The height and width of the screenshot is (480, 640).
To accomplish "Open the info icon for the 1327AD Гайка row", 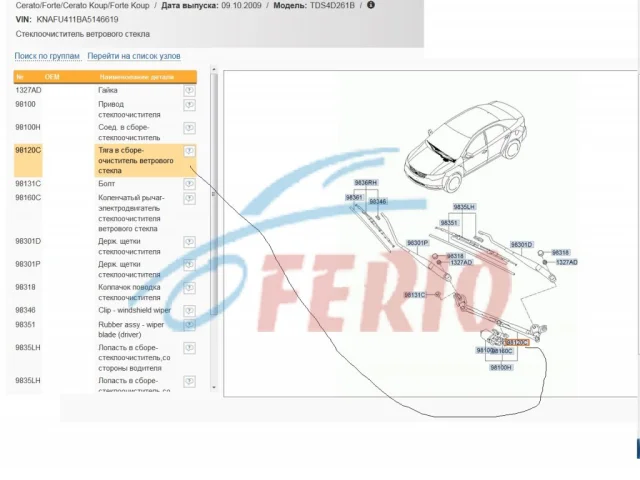I will (189, 90).
